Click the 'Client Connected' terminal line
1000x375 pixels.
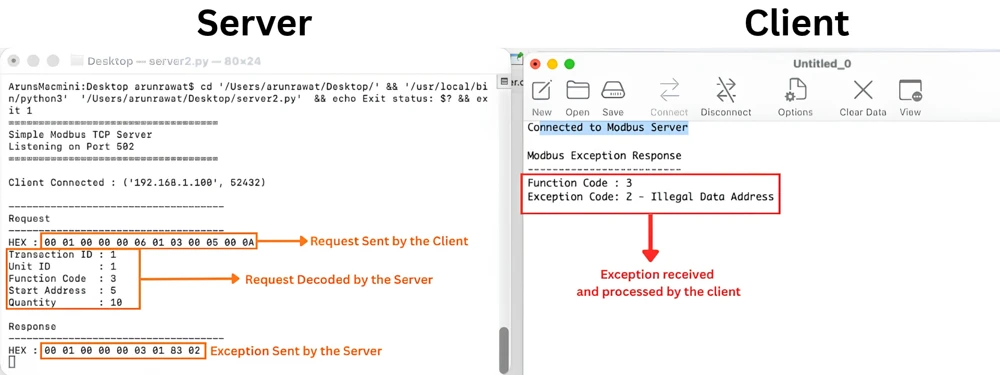136,182
